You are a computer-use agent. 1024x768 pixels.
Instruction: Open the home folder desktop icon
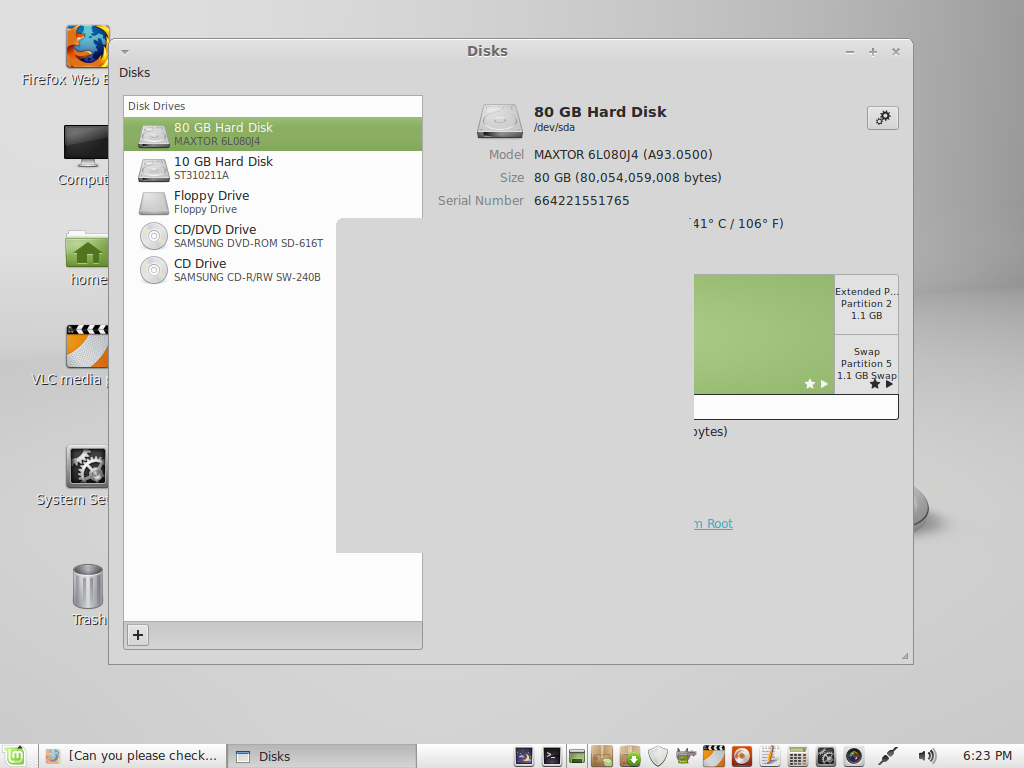(x=87, y=248)
